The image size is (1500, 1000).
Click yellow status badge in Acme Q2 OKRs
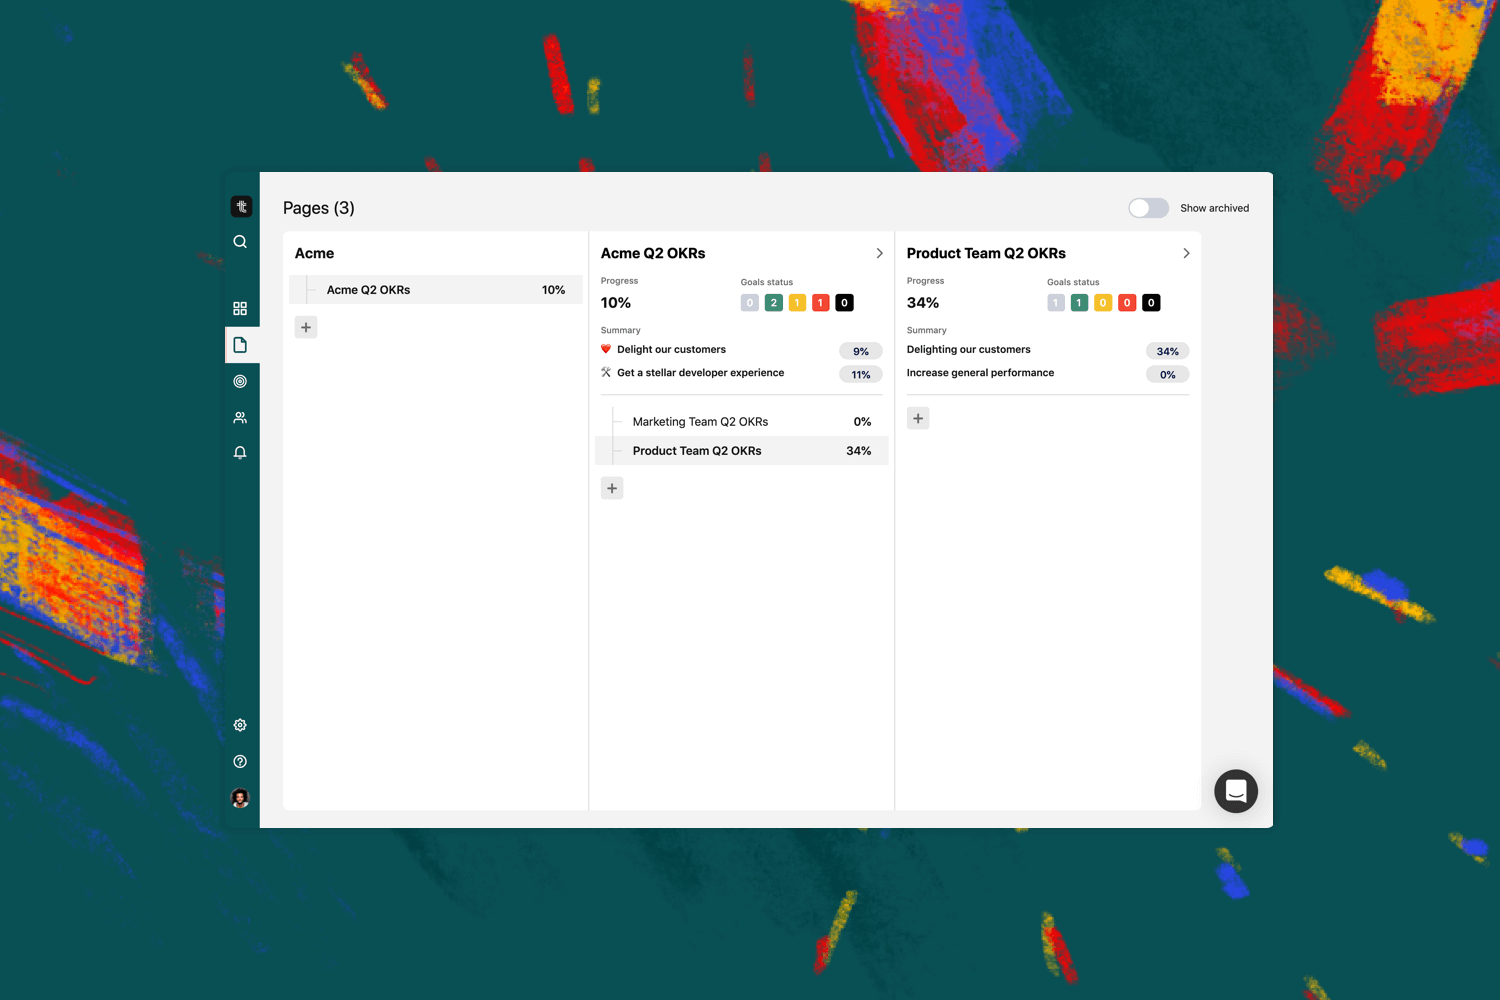pyautogui.click(x=797, y=302)
